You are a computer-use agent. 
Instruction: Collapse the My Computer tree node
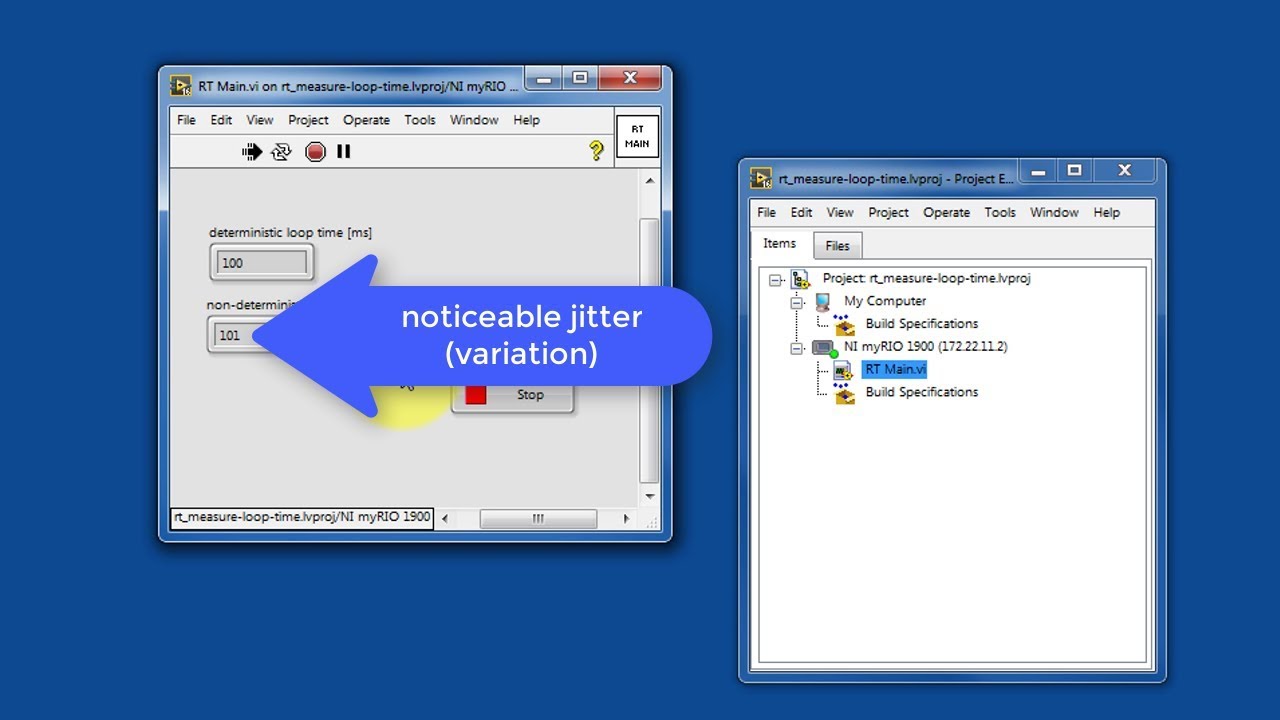click(x=797, y=302)
